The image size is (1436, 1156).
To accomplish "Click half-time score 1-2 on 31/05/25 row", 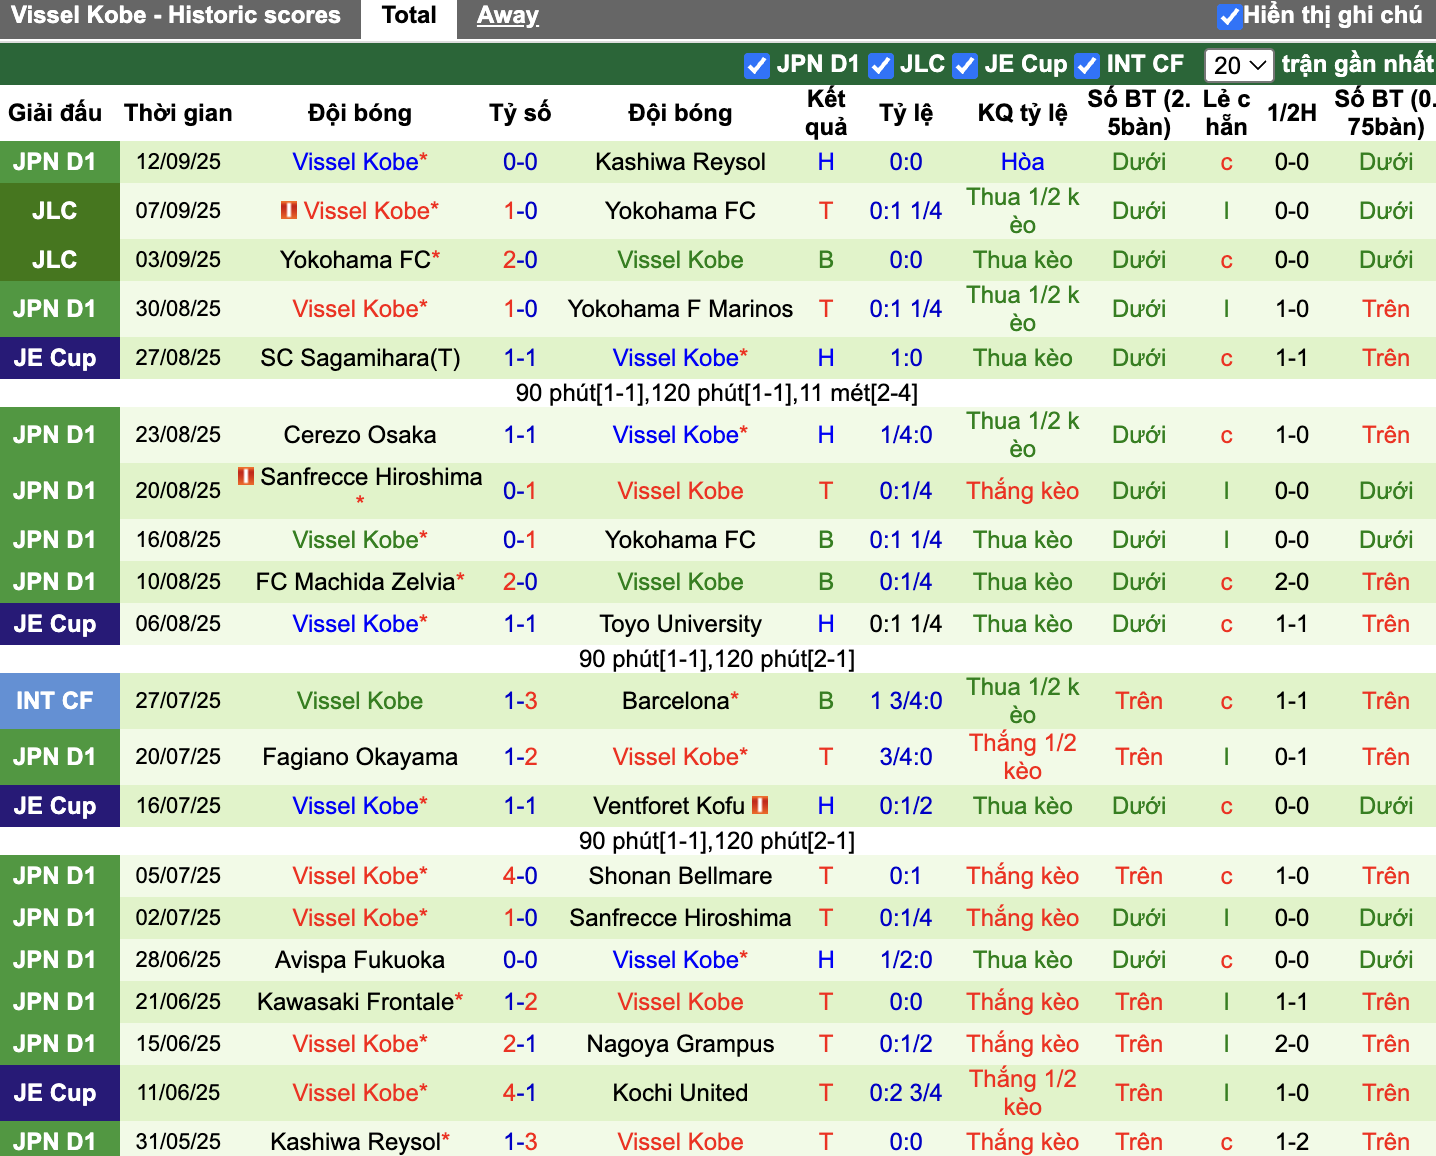I will click(1291, 1142).
